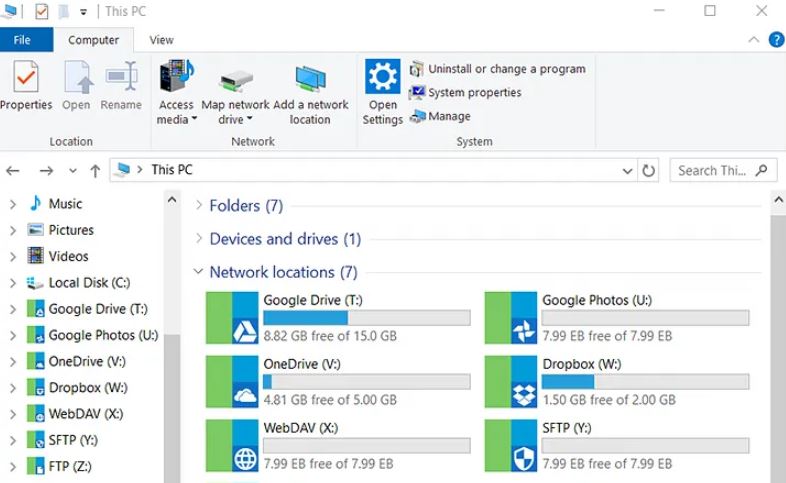
Task: Select OneDrive (V:) in navigation pane
Action: click(87, 361)
